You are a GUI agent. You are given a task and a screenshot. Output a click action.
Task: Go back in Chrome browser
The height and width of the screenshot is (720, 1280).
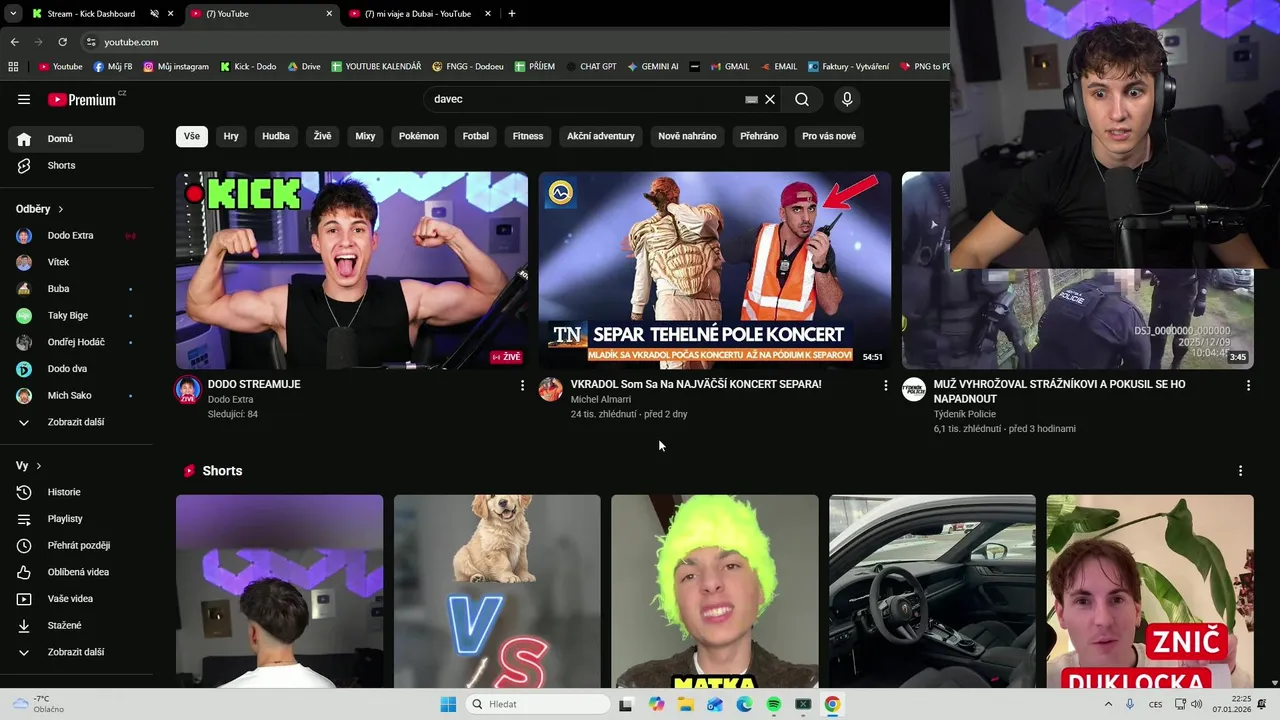(x=14, y=42)
